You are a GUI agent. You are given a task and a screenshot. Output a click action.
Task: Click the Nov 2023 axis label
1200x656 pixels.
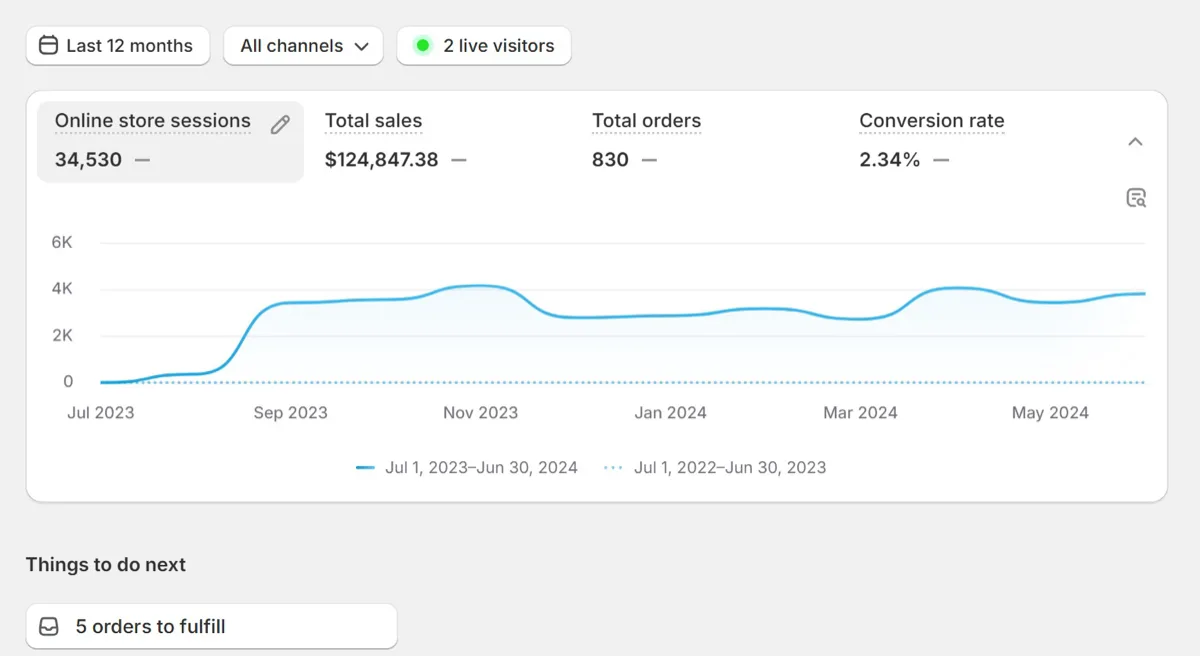point(481,412)
